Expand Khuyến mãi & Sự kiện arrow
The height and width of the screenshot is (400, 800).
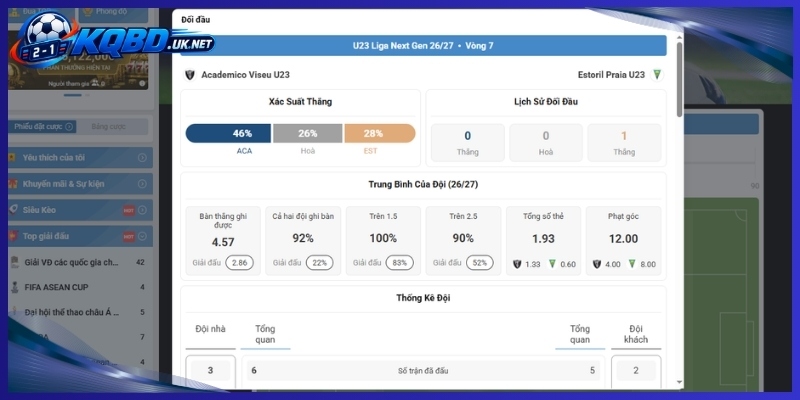(142, 184)
